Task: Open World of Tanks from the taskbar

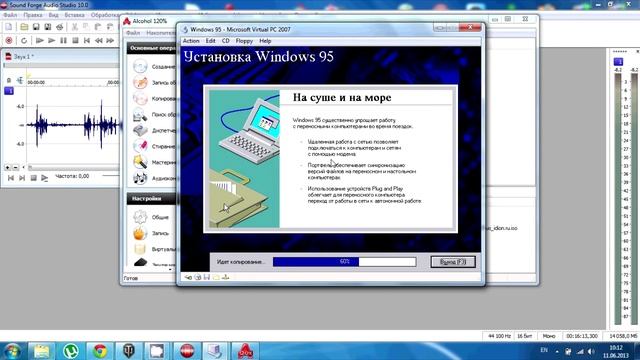Action: click(x=129, y=351)
